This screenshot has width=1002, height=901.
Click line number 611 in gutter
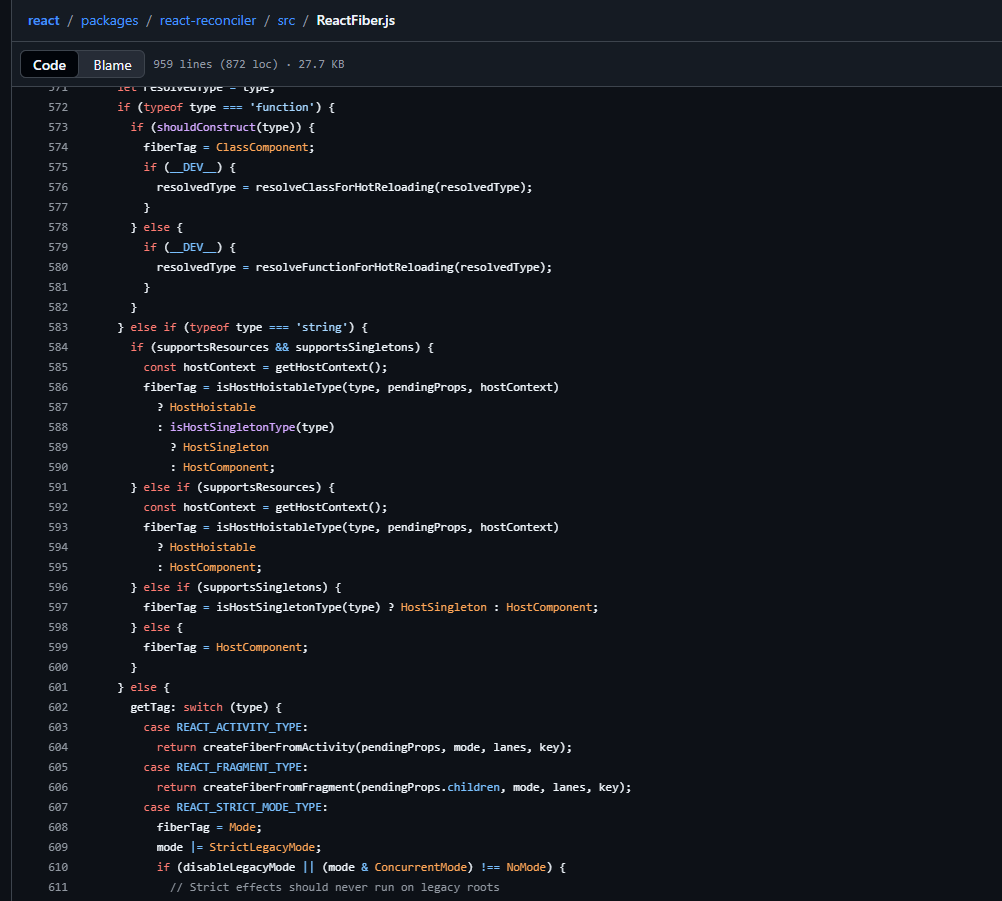click(58, 887)
